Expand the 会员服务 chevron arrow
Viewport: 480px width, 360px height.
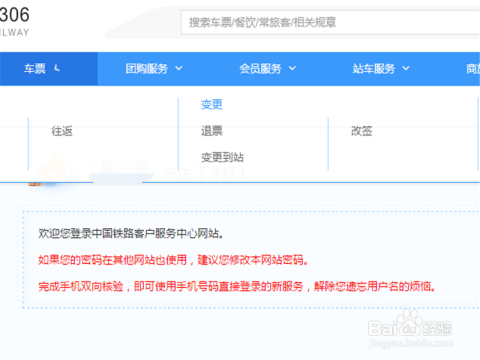coord(292,68)
